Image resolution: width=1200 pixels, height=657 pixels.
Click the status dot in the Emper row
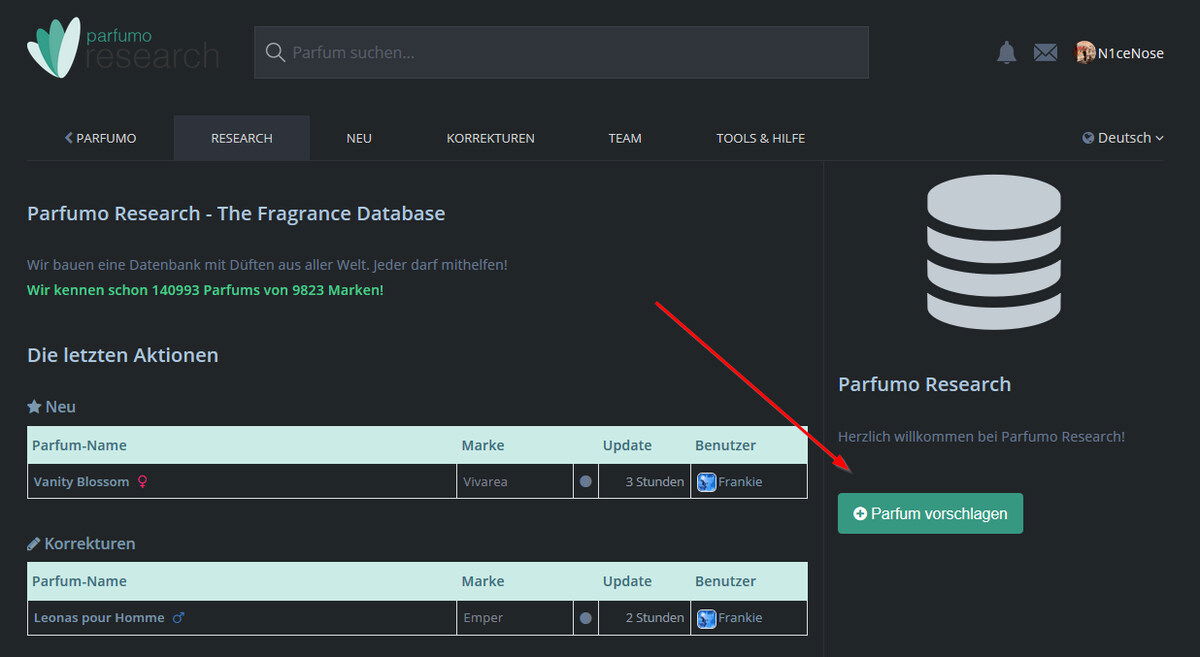pyautogui.click(x=585, y=618)
